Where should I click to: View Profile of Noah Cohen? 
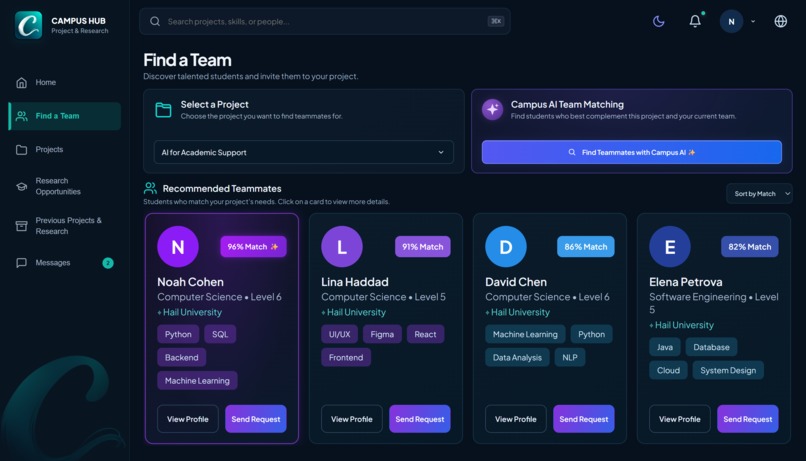[x=188, y=419]
